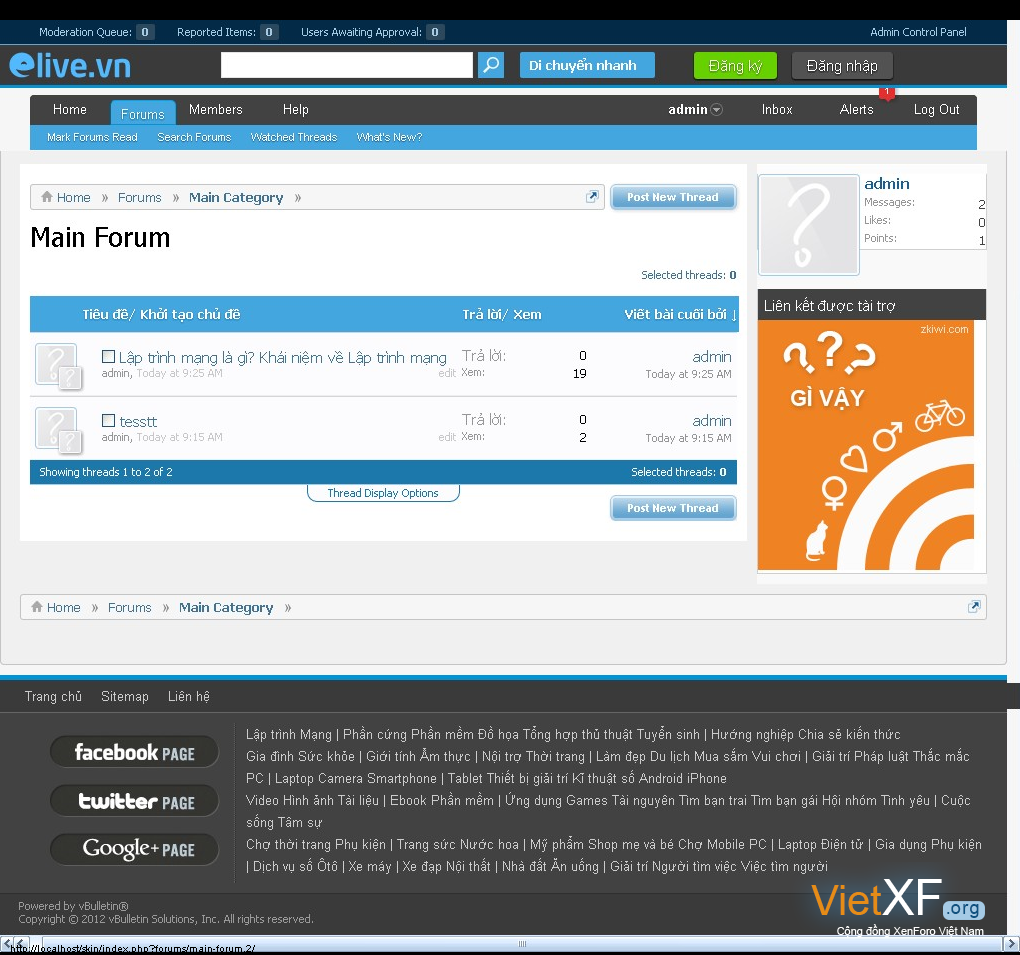Click Main Category in top breadcrumb
The width and height of the screenshot is (1020, 955).
click(x=235, y=197)
